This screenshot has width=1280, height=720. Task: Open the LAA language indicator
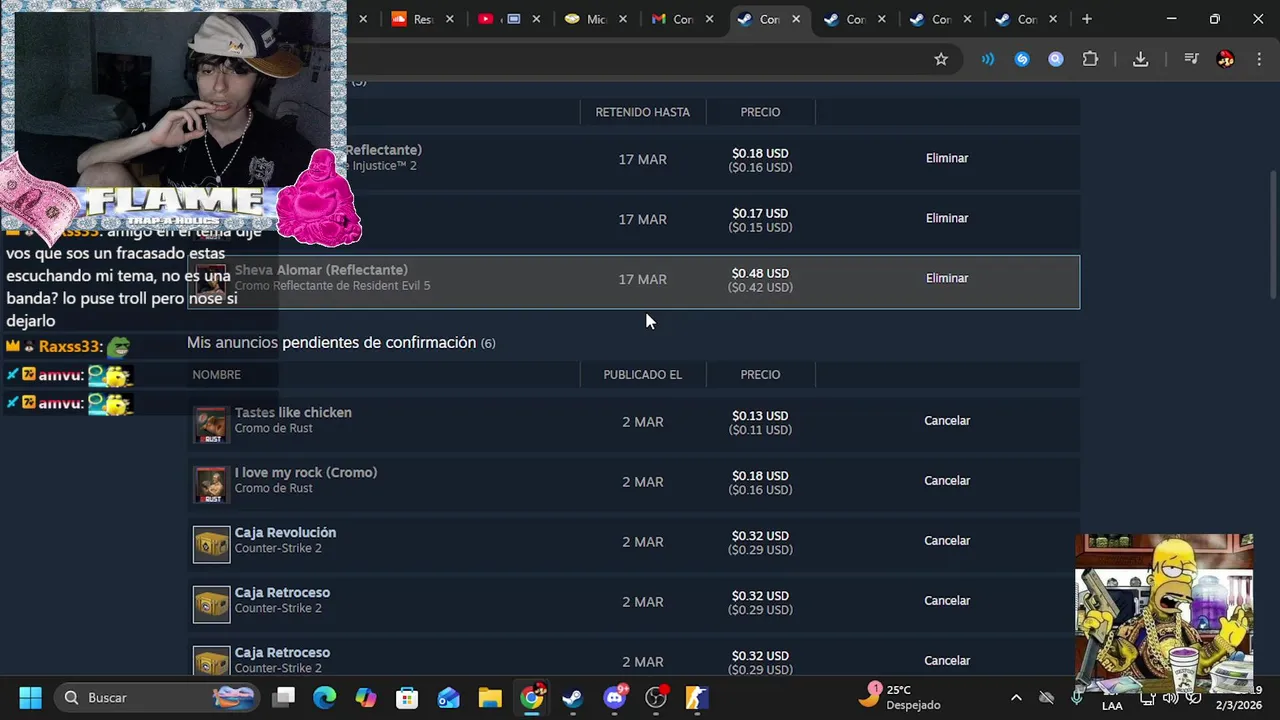pyautogui.click(x=1112, y=705)
